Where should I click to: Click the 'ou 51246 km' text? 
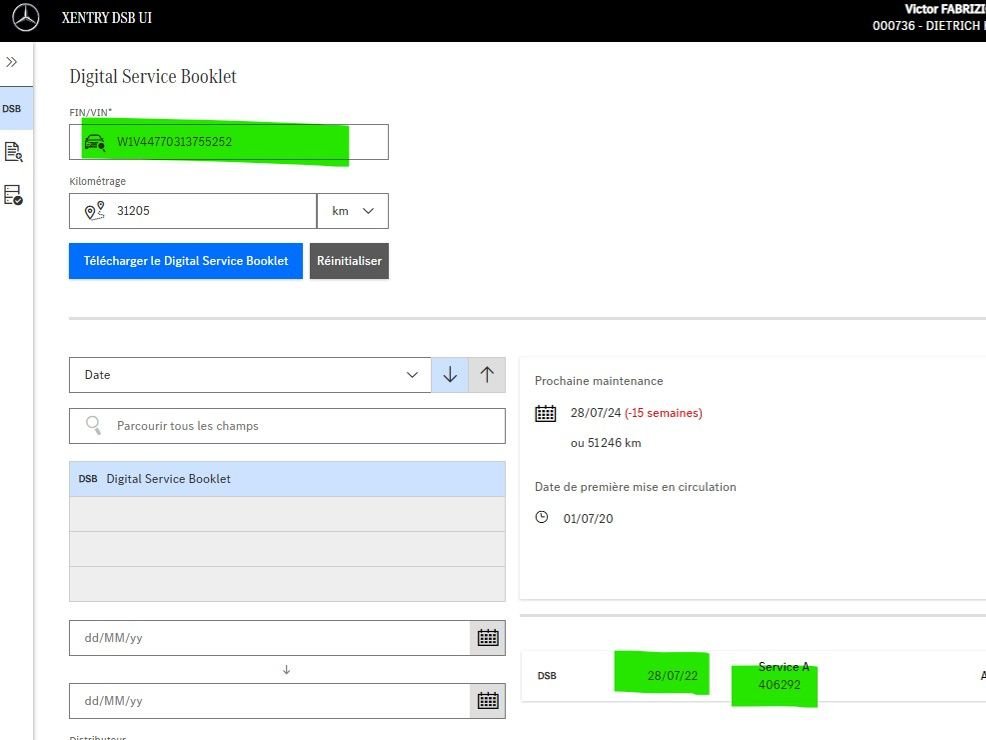pyautogui.click(x=606, y=443)
